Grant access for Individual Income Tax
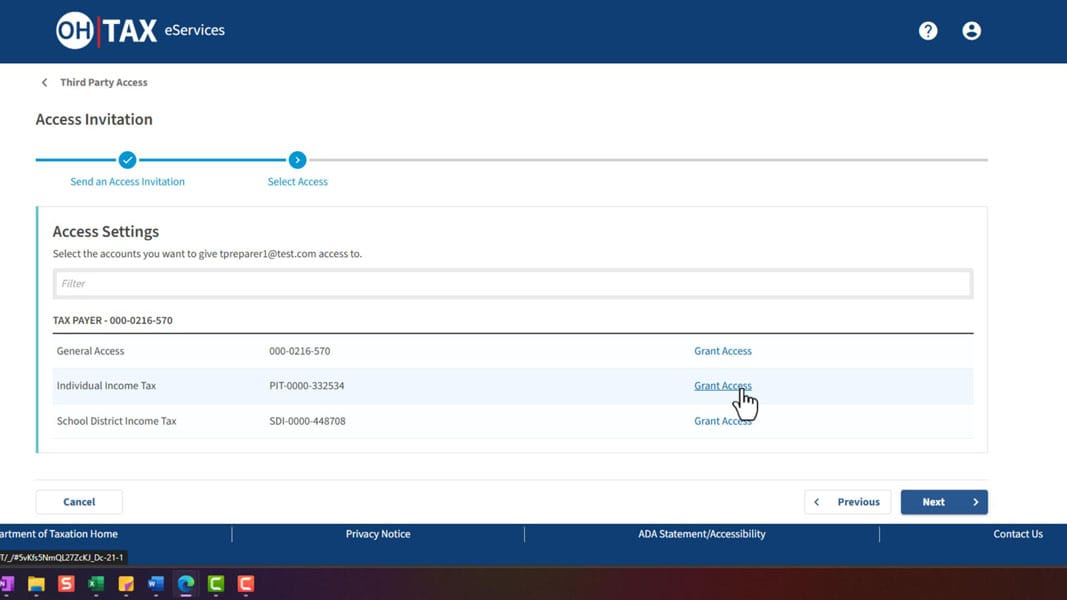Viewport: 1067px width, 600px height. coord(723,386)
